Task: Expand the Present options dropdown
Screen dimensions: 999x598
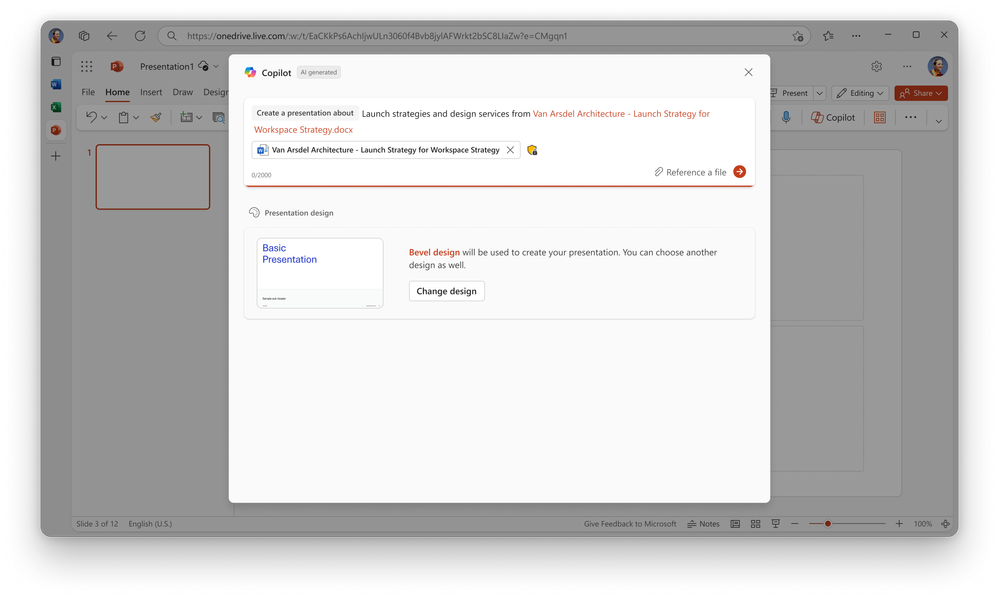Action: [x=819, y=93]
